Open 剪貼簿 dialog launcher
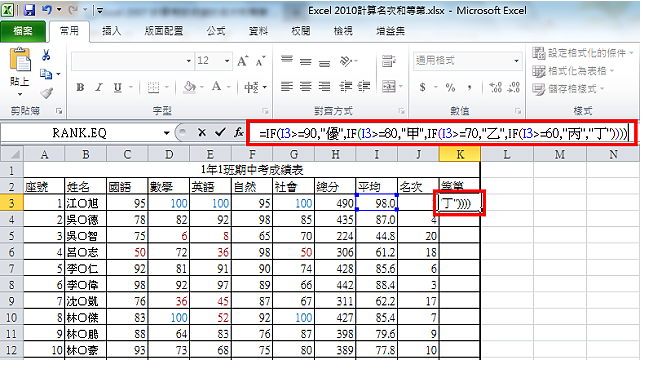This screenshot has height=372, width=651. (x=59, y=111)
